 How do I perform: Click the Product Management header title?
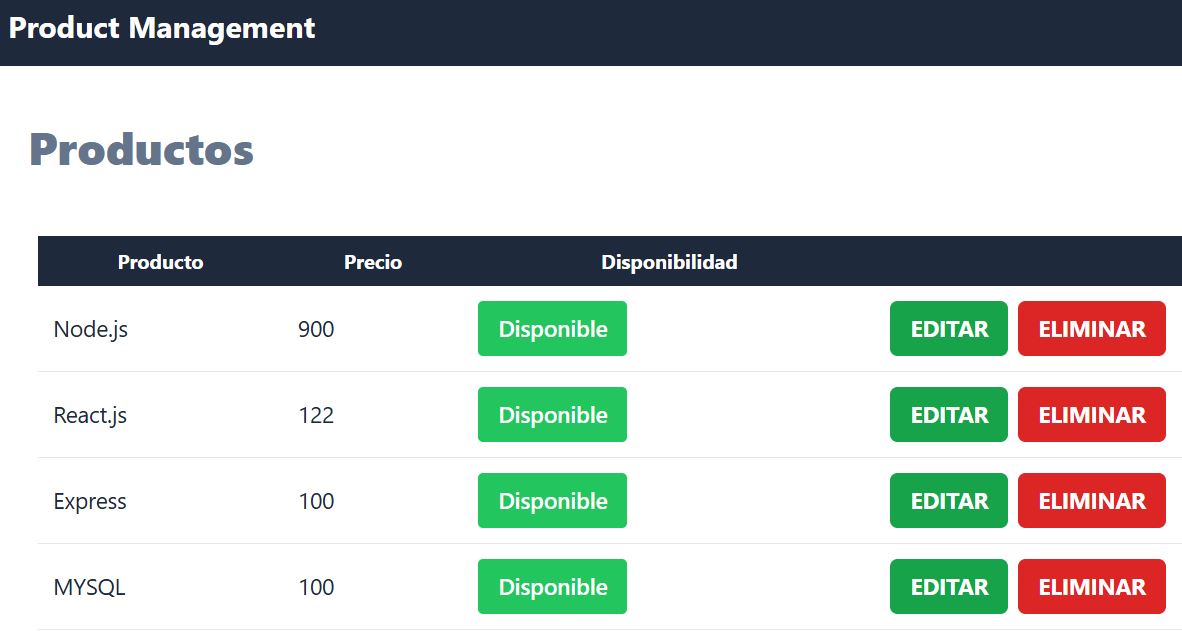(162, 28)
